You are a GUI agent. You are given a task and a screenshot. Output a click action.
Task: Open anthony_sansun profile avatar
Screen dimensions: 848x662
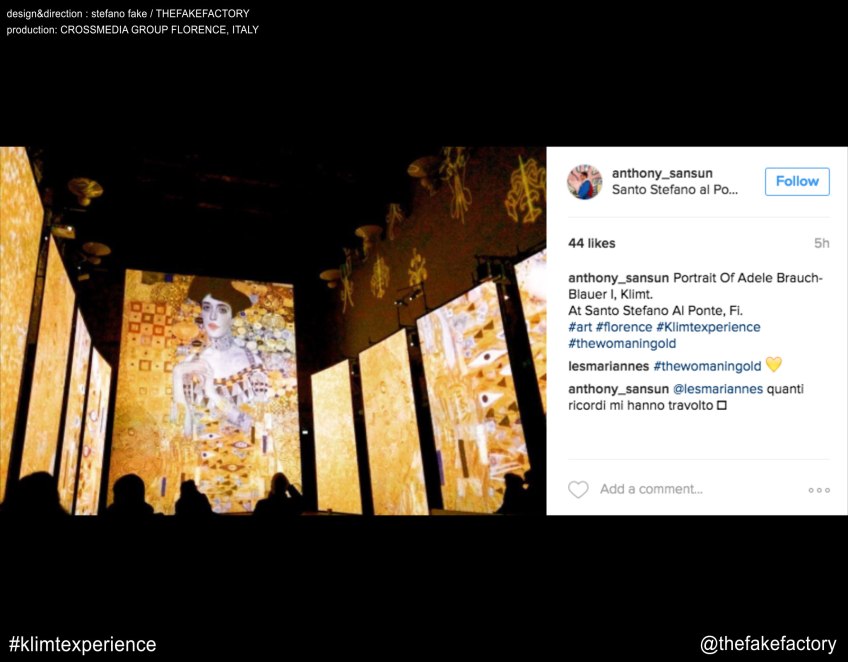584,182
